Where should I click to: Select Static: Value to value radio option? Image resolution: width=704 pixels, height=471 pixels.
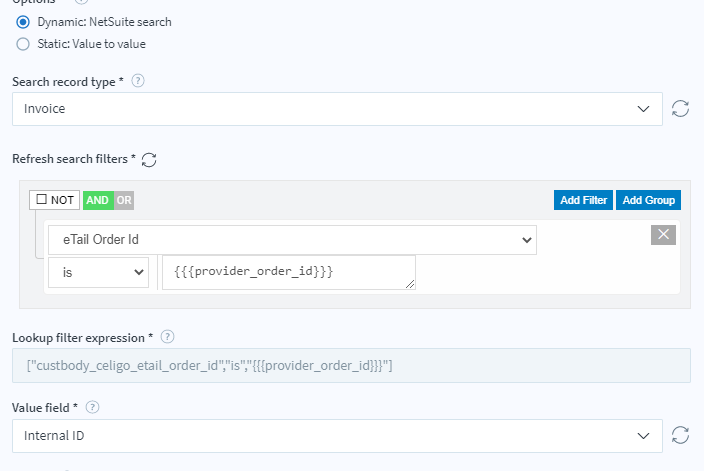click(23, 44)
